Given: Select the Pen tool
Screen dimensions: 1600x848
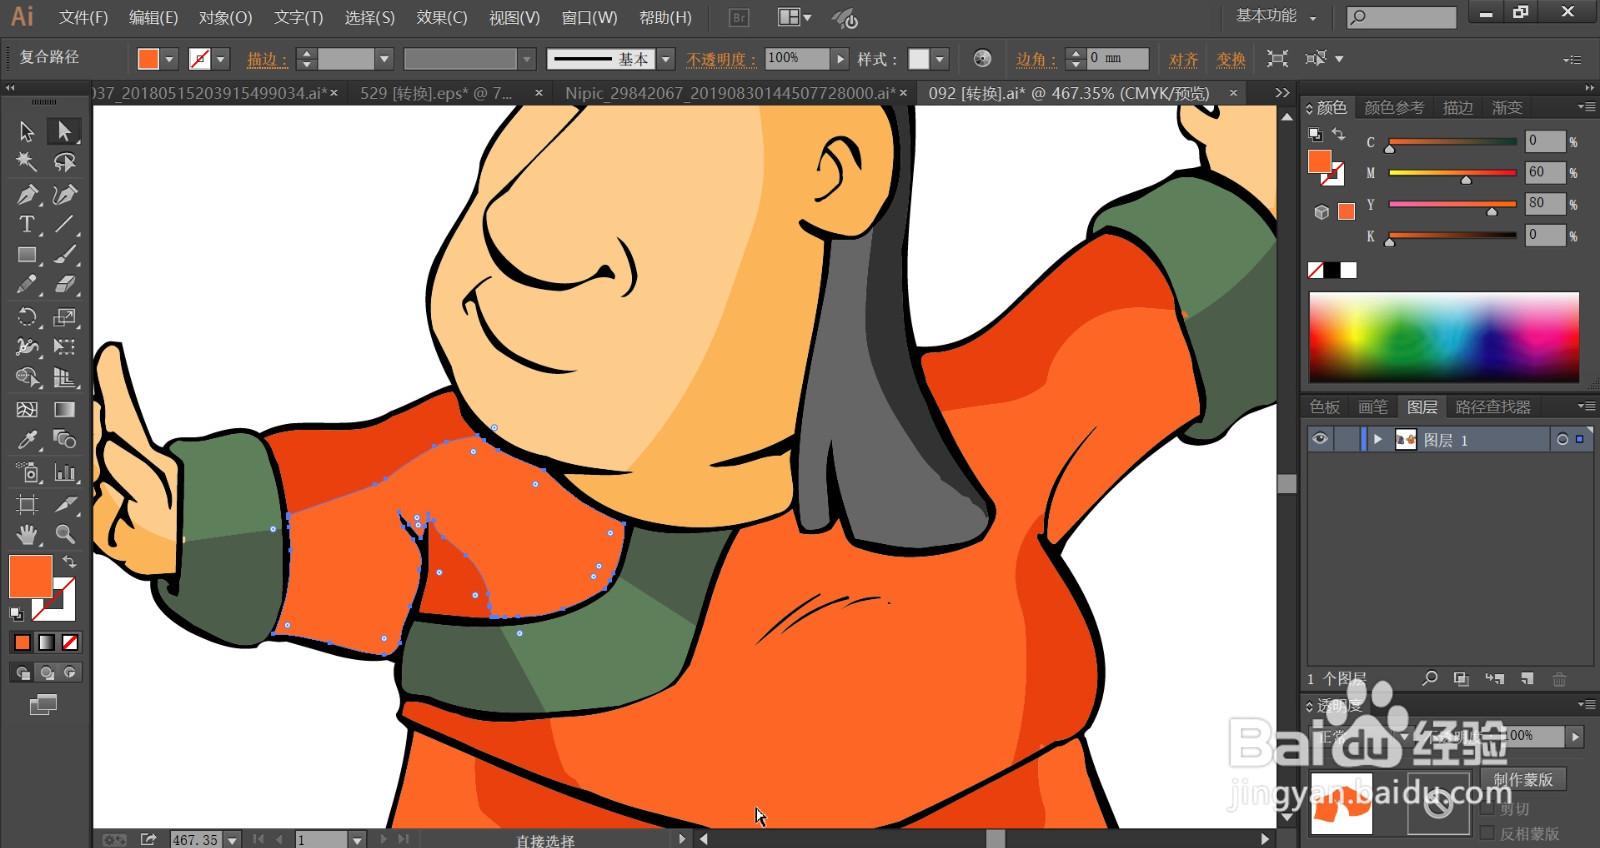Looking at the screenshot, I should point(27,194).
